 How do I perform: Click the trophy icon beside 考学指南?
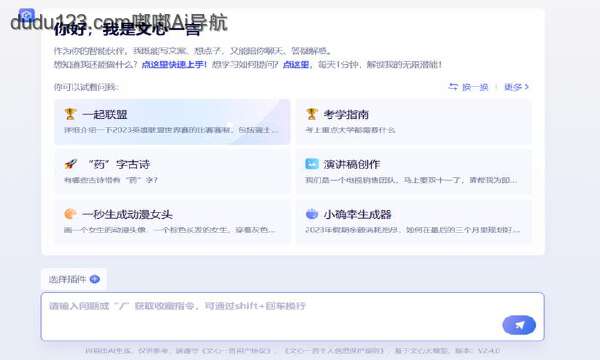point(311,114)
